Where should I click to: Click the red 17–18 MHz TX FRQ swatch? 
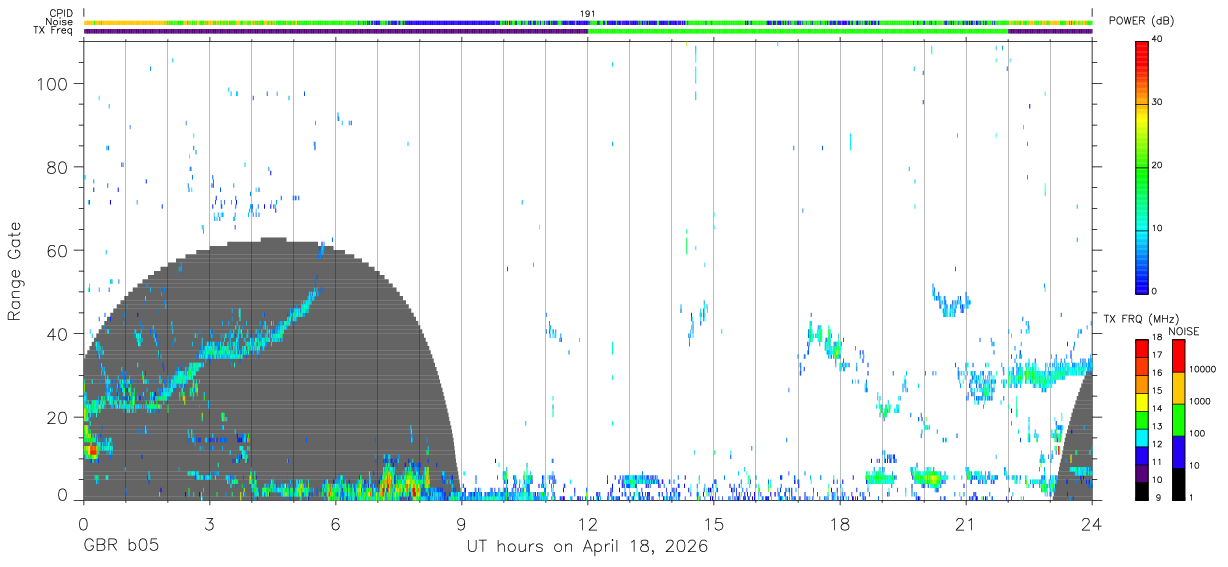1142,349
